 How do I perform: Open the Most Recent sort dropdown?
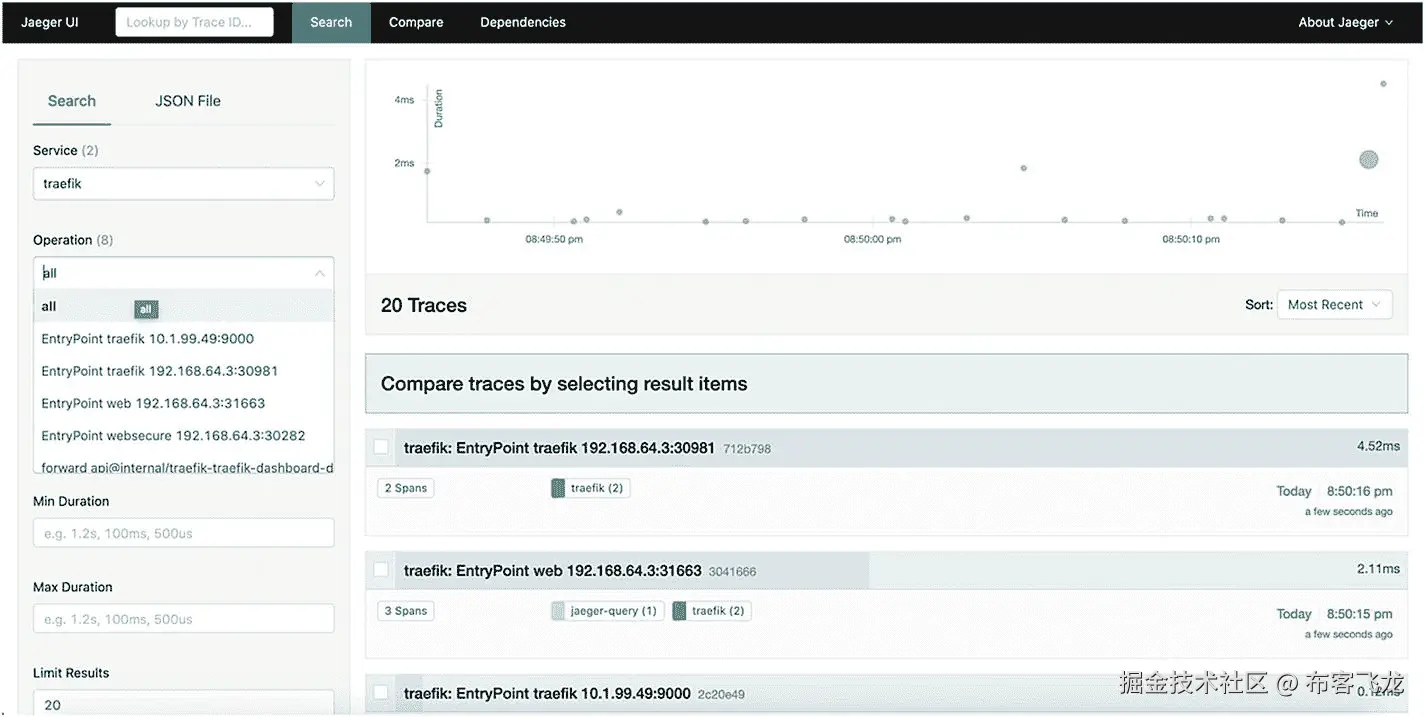point(1334,305)
